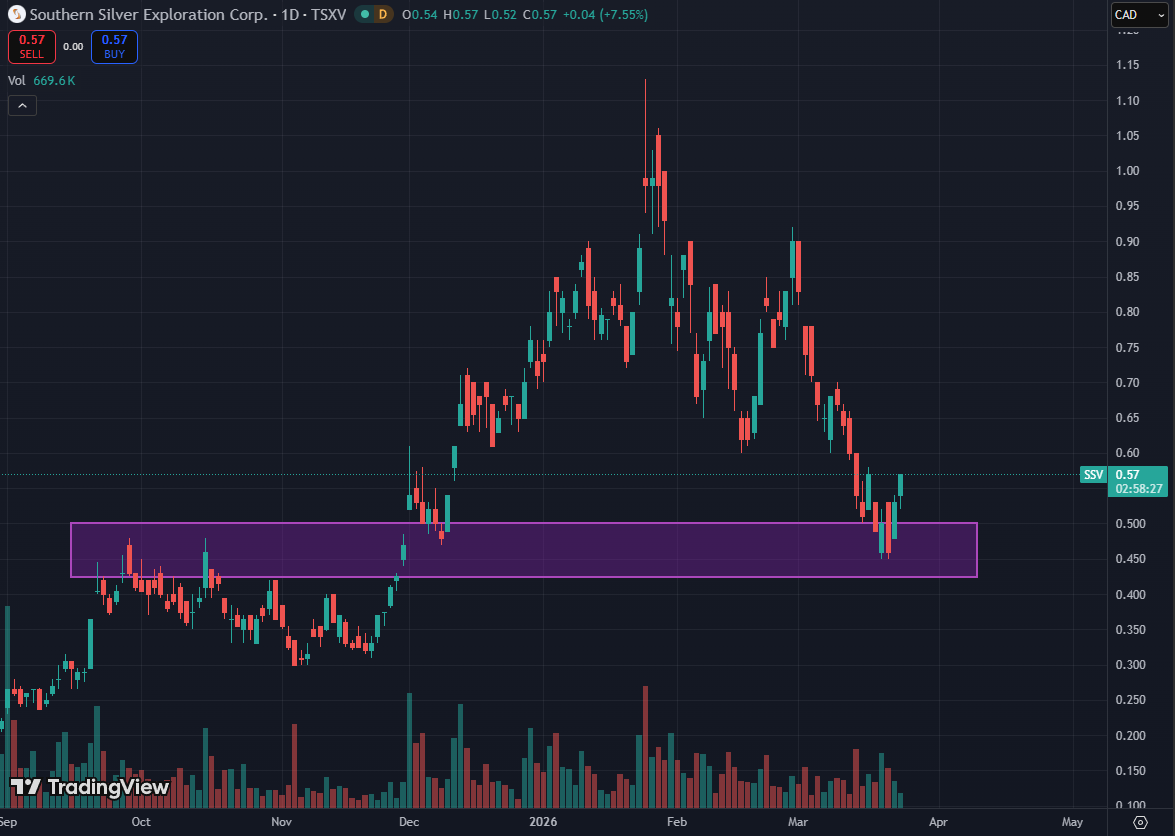Image resolution: width=1175 pixels, height=836 pixels.
Task: Click the 0.00 spread value
Action: click(73, 46)
